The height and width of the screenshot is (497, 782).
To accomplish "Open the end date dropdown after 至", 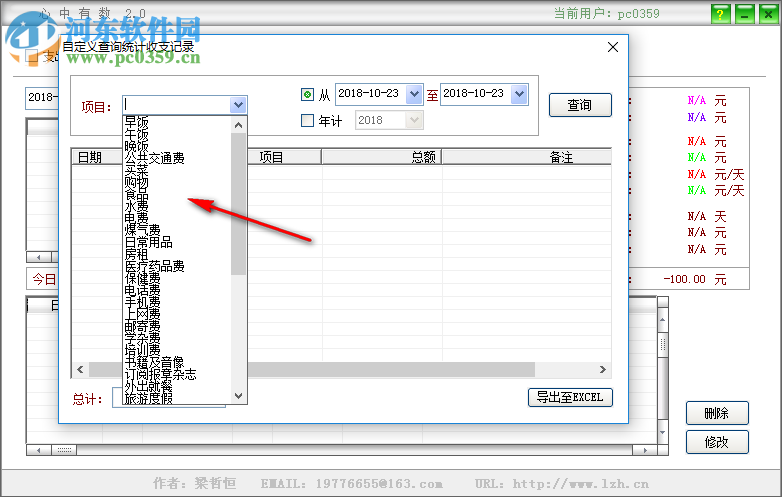I will pyautogui.click(x=519, y=94).
